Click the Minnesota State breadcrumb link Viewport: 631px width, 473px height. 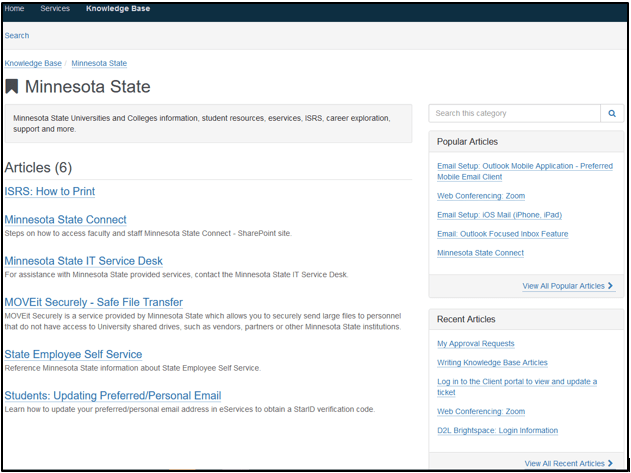[x=99, y=63]
